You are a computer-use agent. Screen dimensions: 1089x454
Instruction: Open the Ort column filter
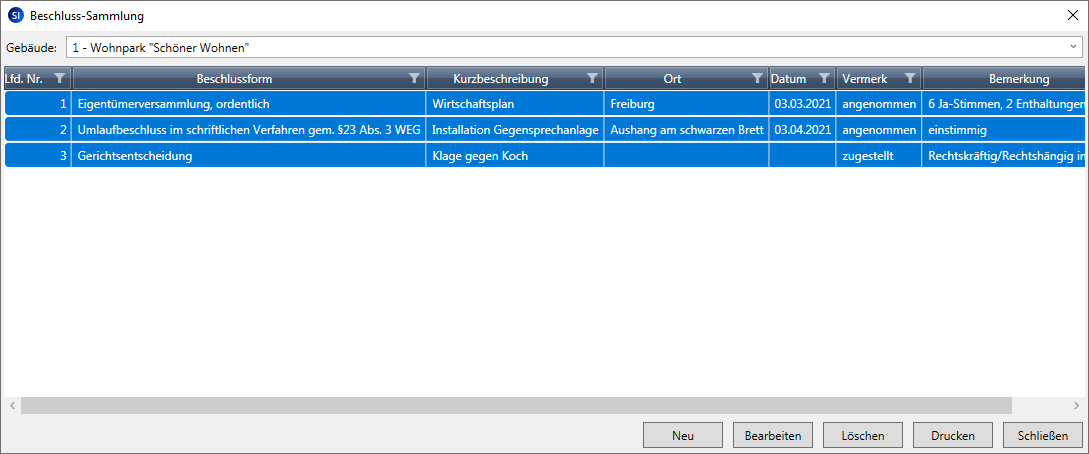(x=756, y=78)
